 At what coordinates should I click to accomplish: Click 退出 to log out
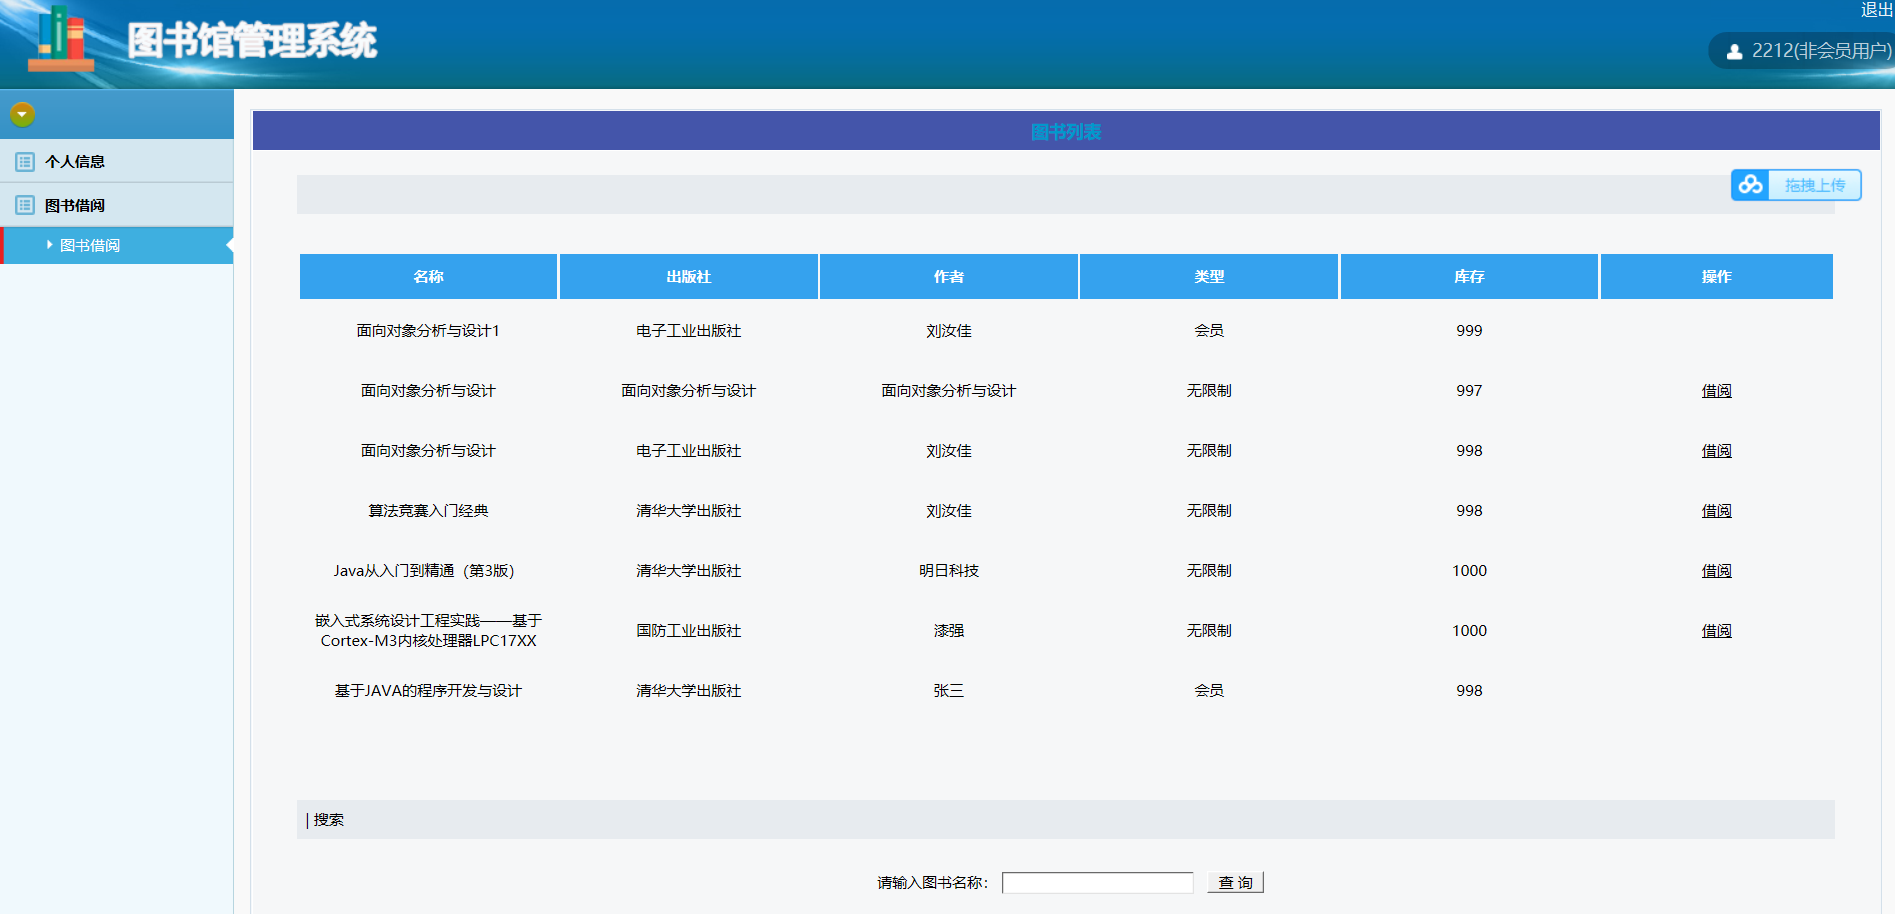tap(1876, 10)
